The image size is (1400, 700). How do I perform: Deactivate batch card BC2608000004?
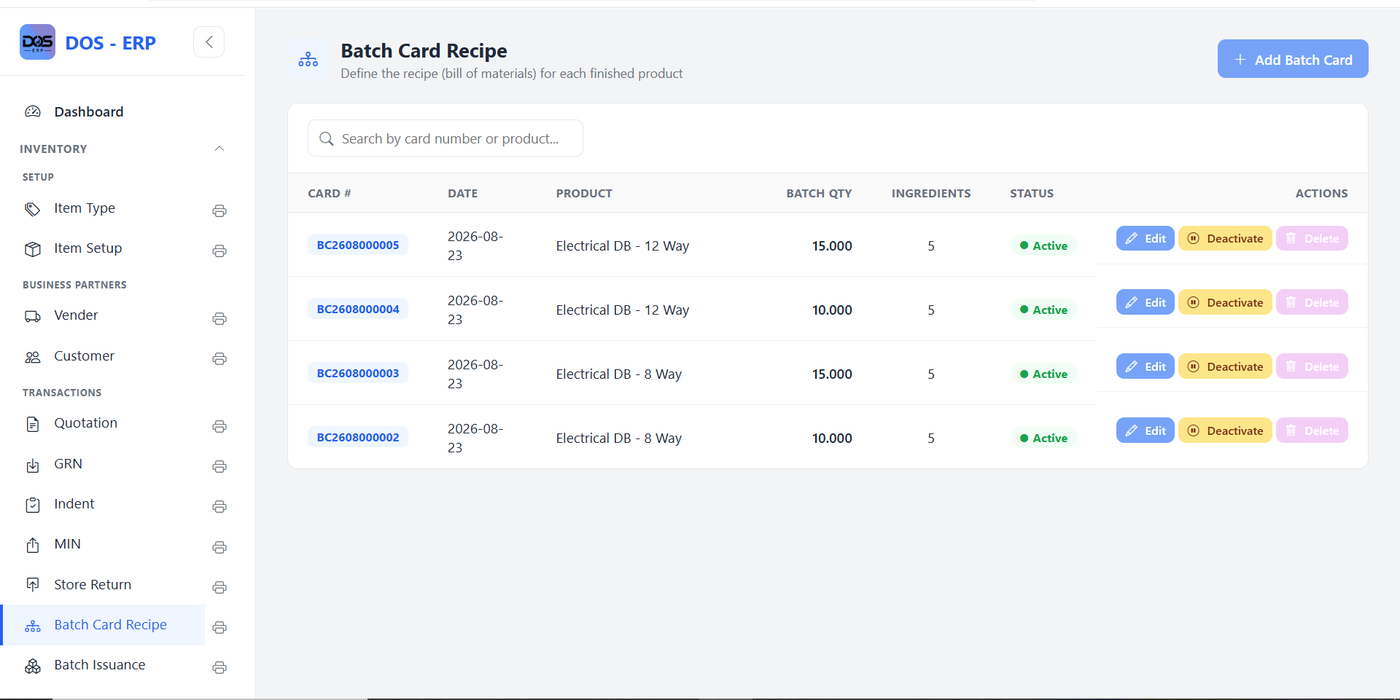click(1225, 302)
